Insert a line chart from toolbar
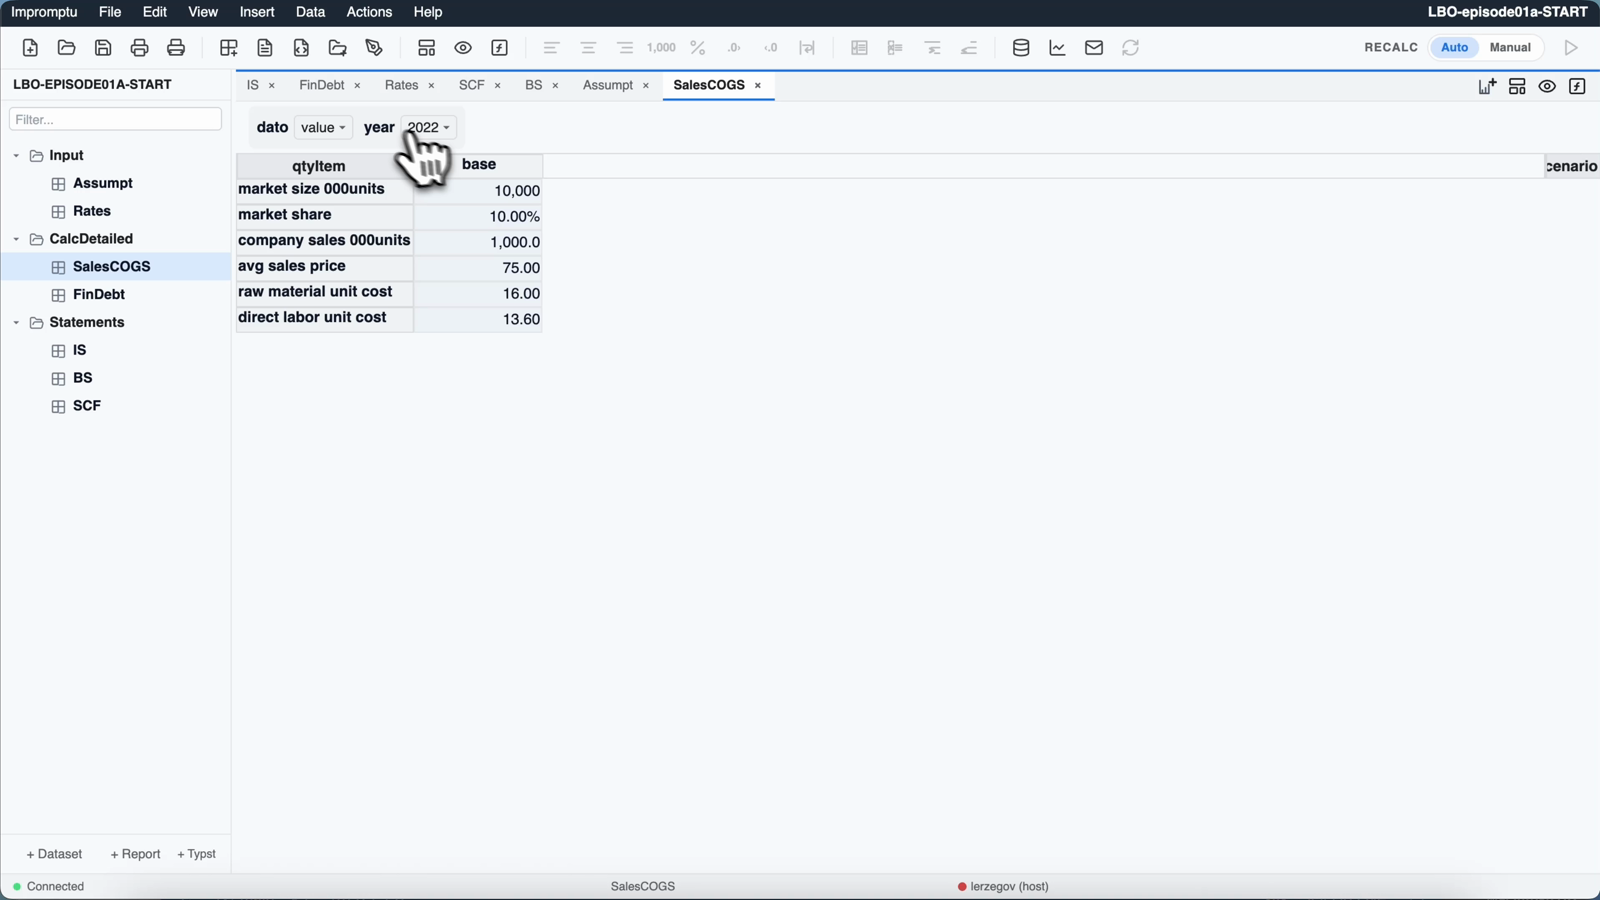This screenshot has width=1600, height=900. (1057, 48)
